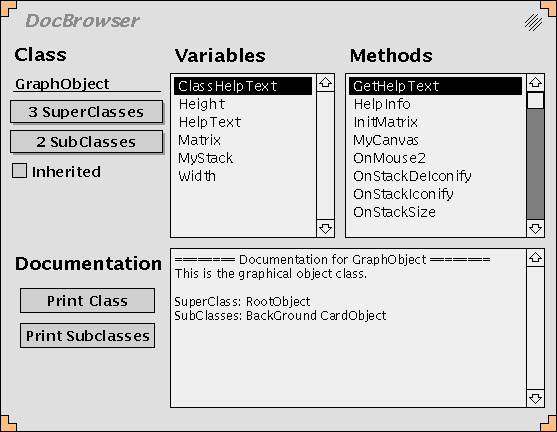Click the striped icon at top-right corner
557x432 pixels.
(x=533, y=22)
